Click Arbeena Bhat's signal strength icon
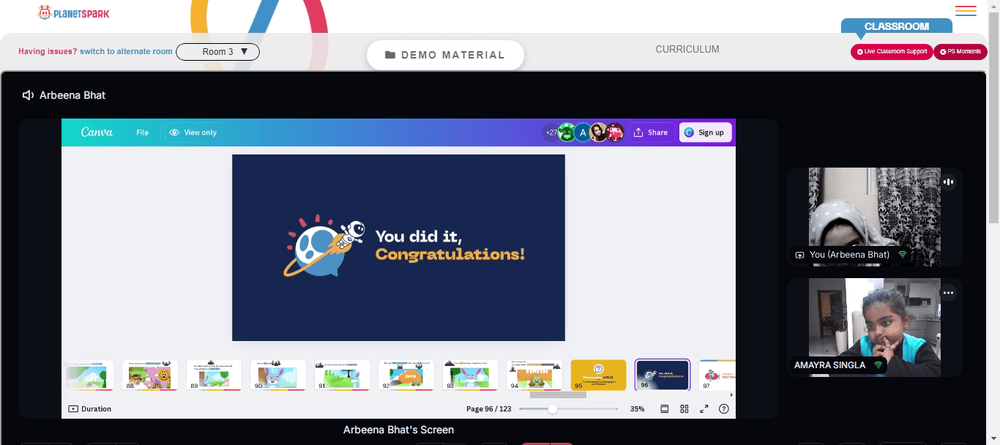1000x445 pixels. click(902, 254)
